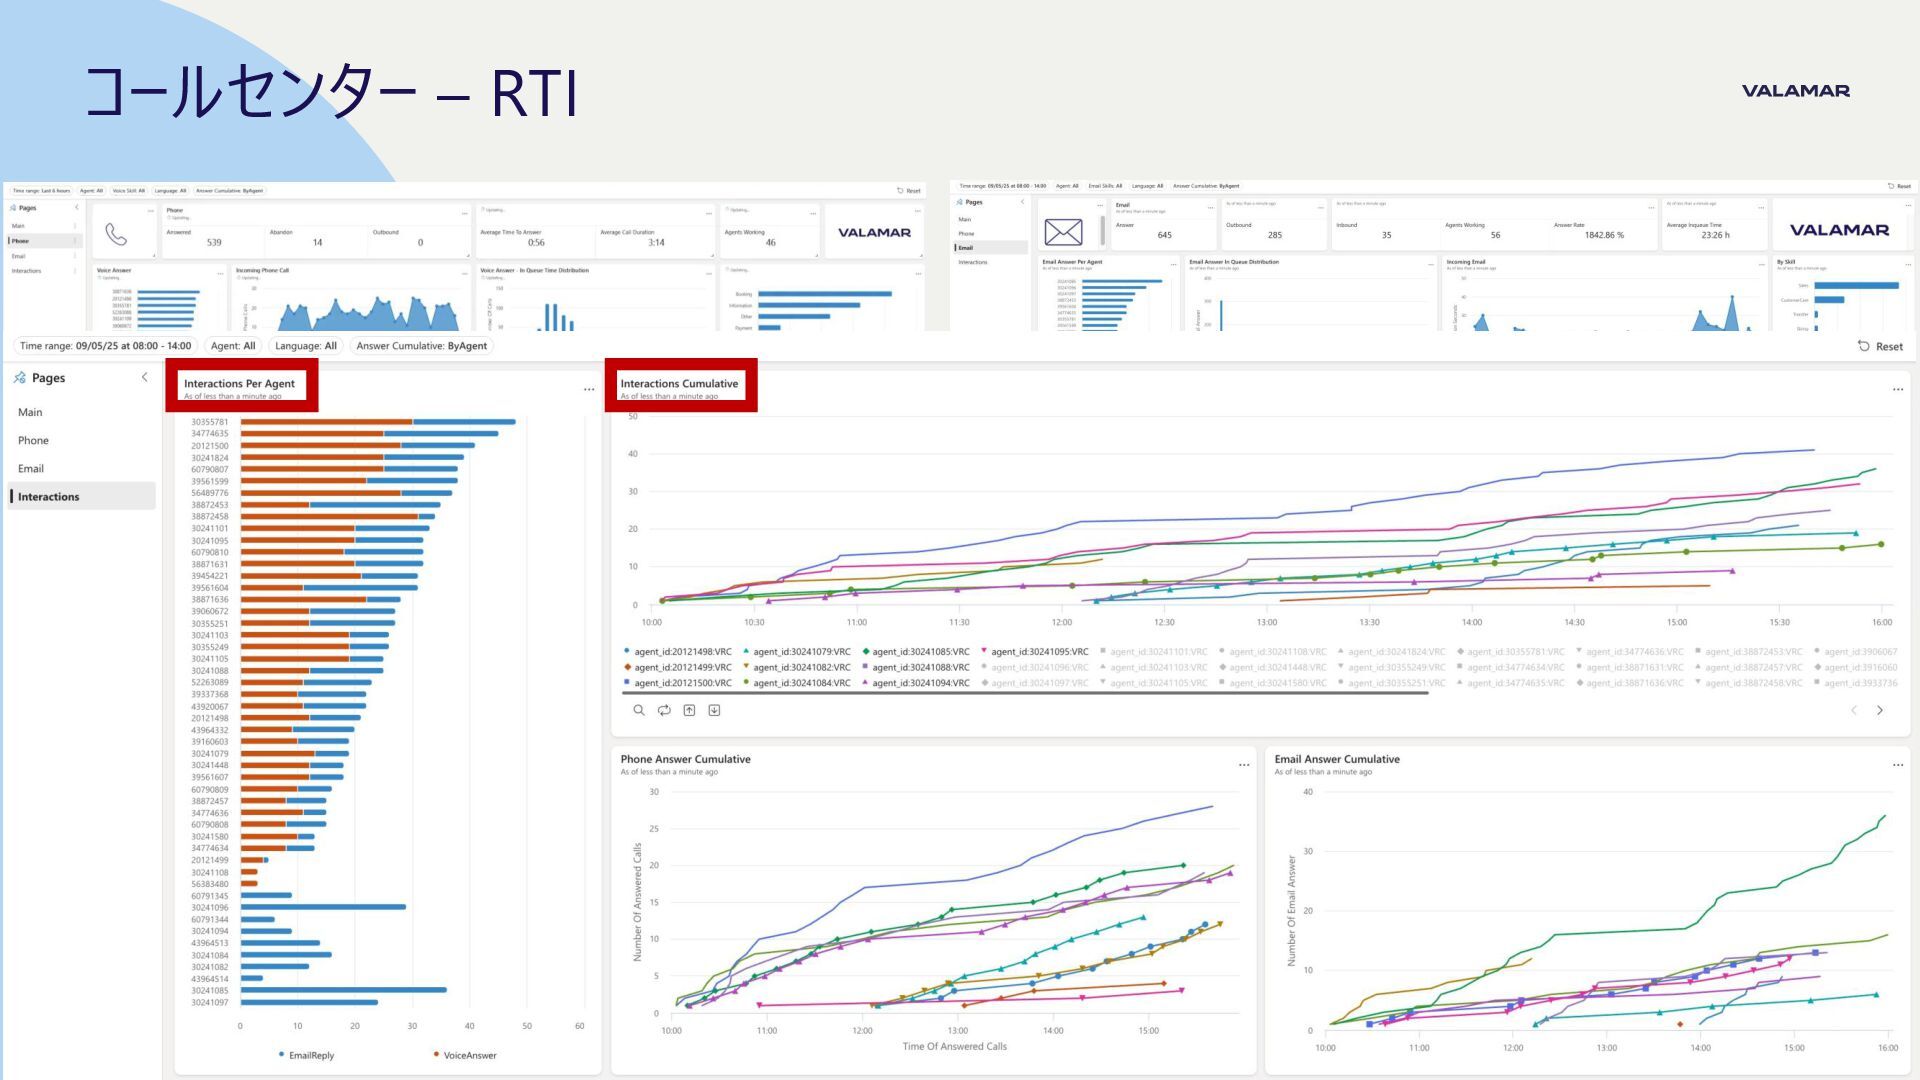
Task: Open Answer Cumulative: ByAgent parameter
Action: [421, 346]
